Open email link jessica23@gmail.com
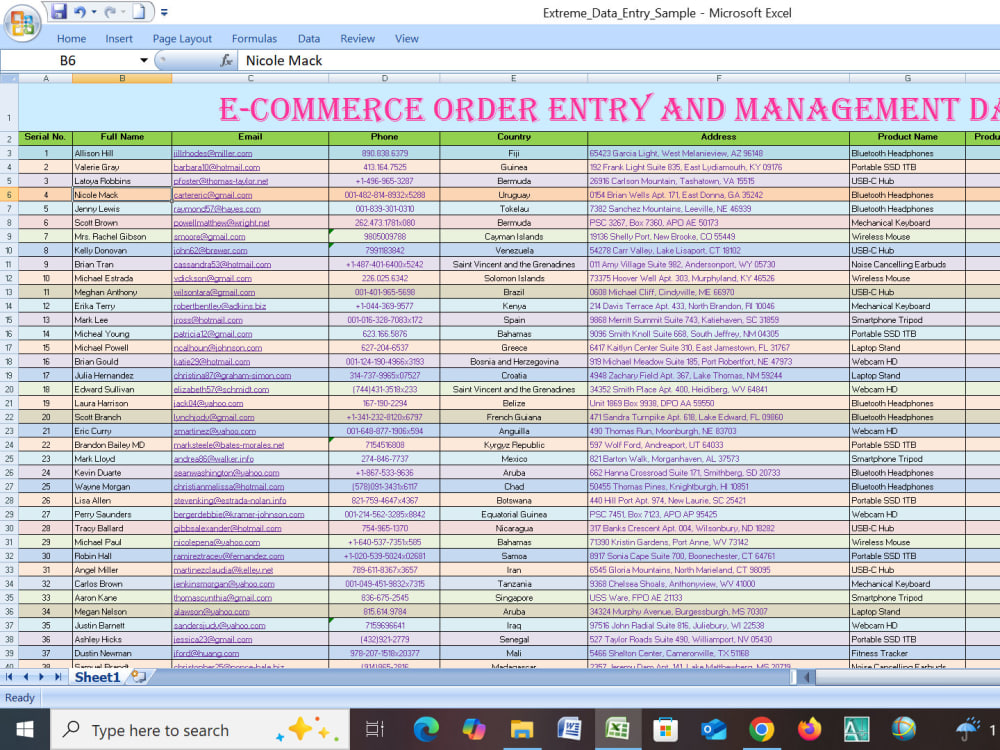The width and height of the screenshot is (1000, 750). click(213, 640)
